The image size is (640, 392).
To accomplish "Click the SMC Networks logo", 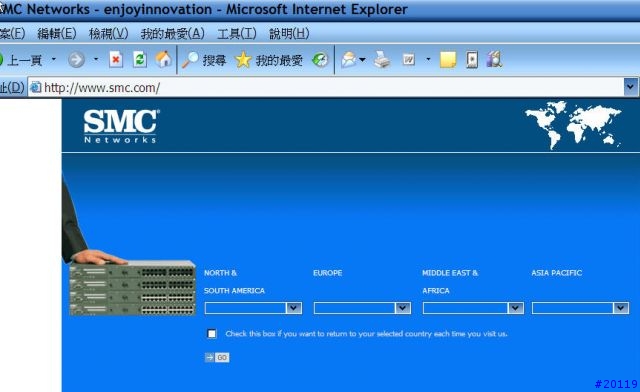I will [122, 126].
